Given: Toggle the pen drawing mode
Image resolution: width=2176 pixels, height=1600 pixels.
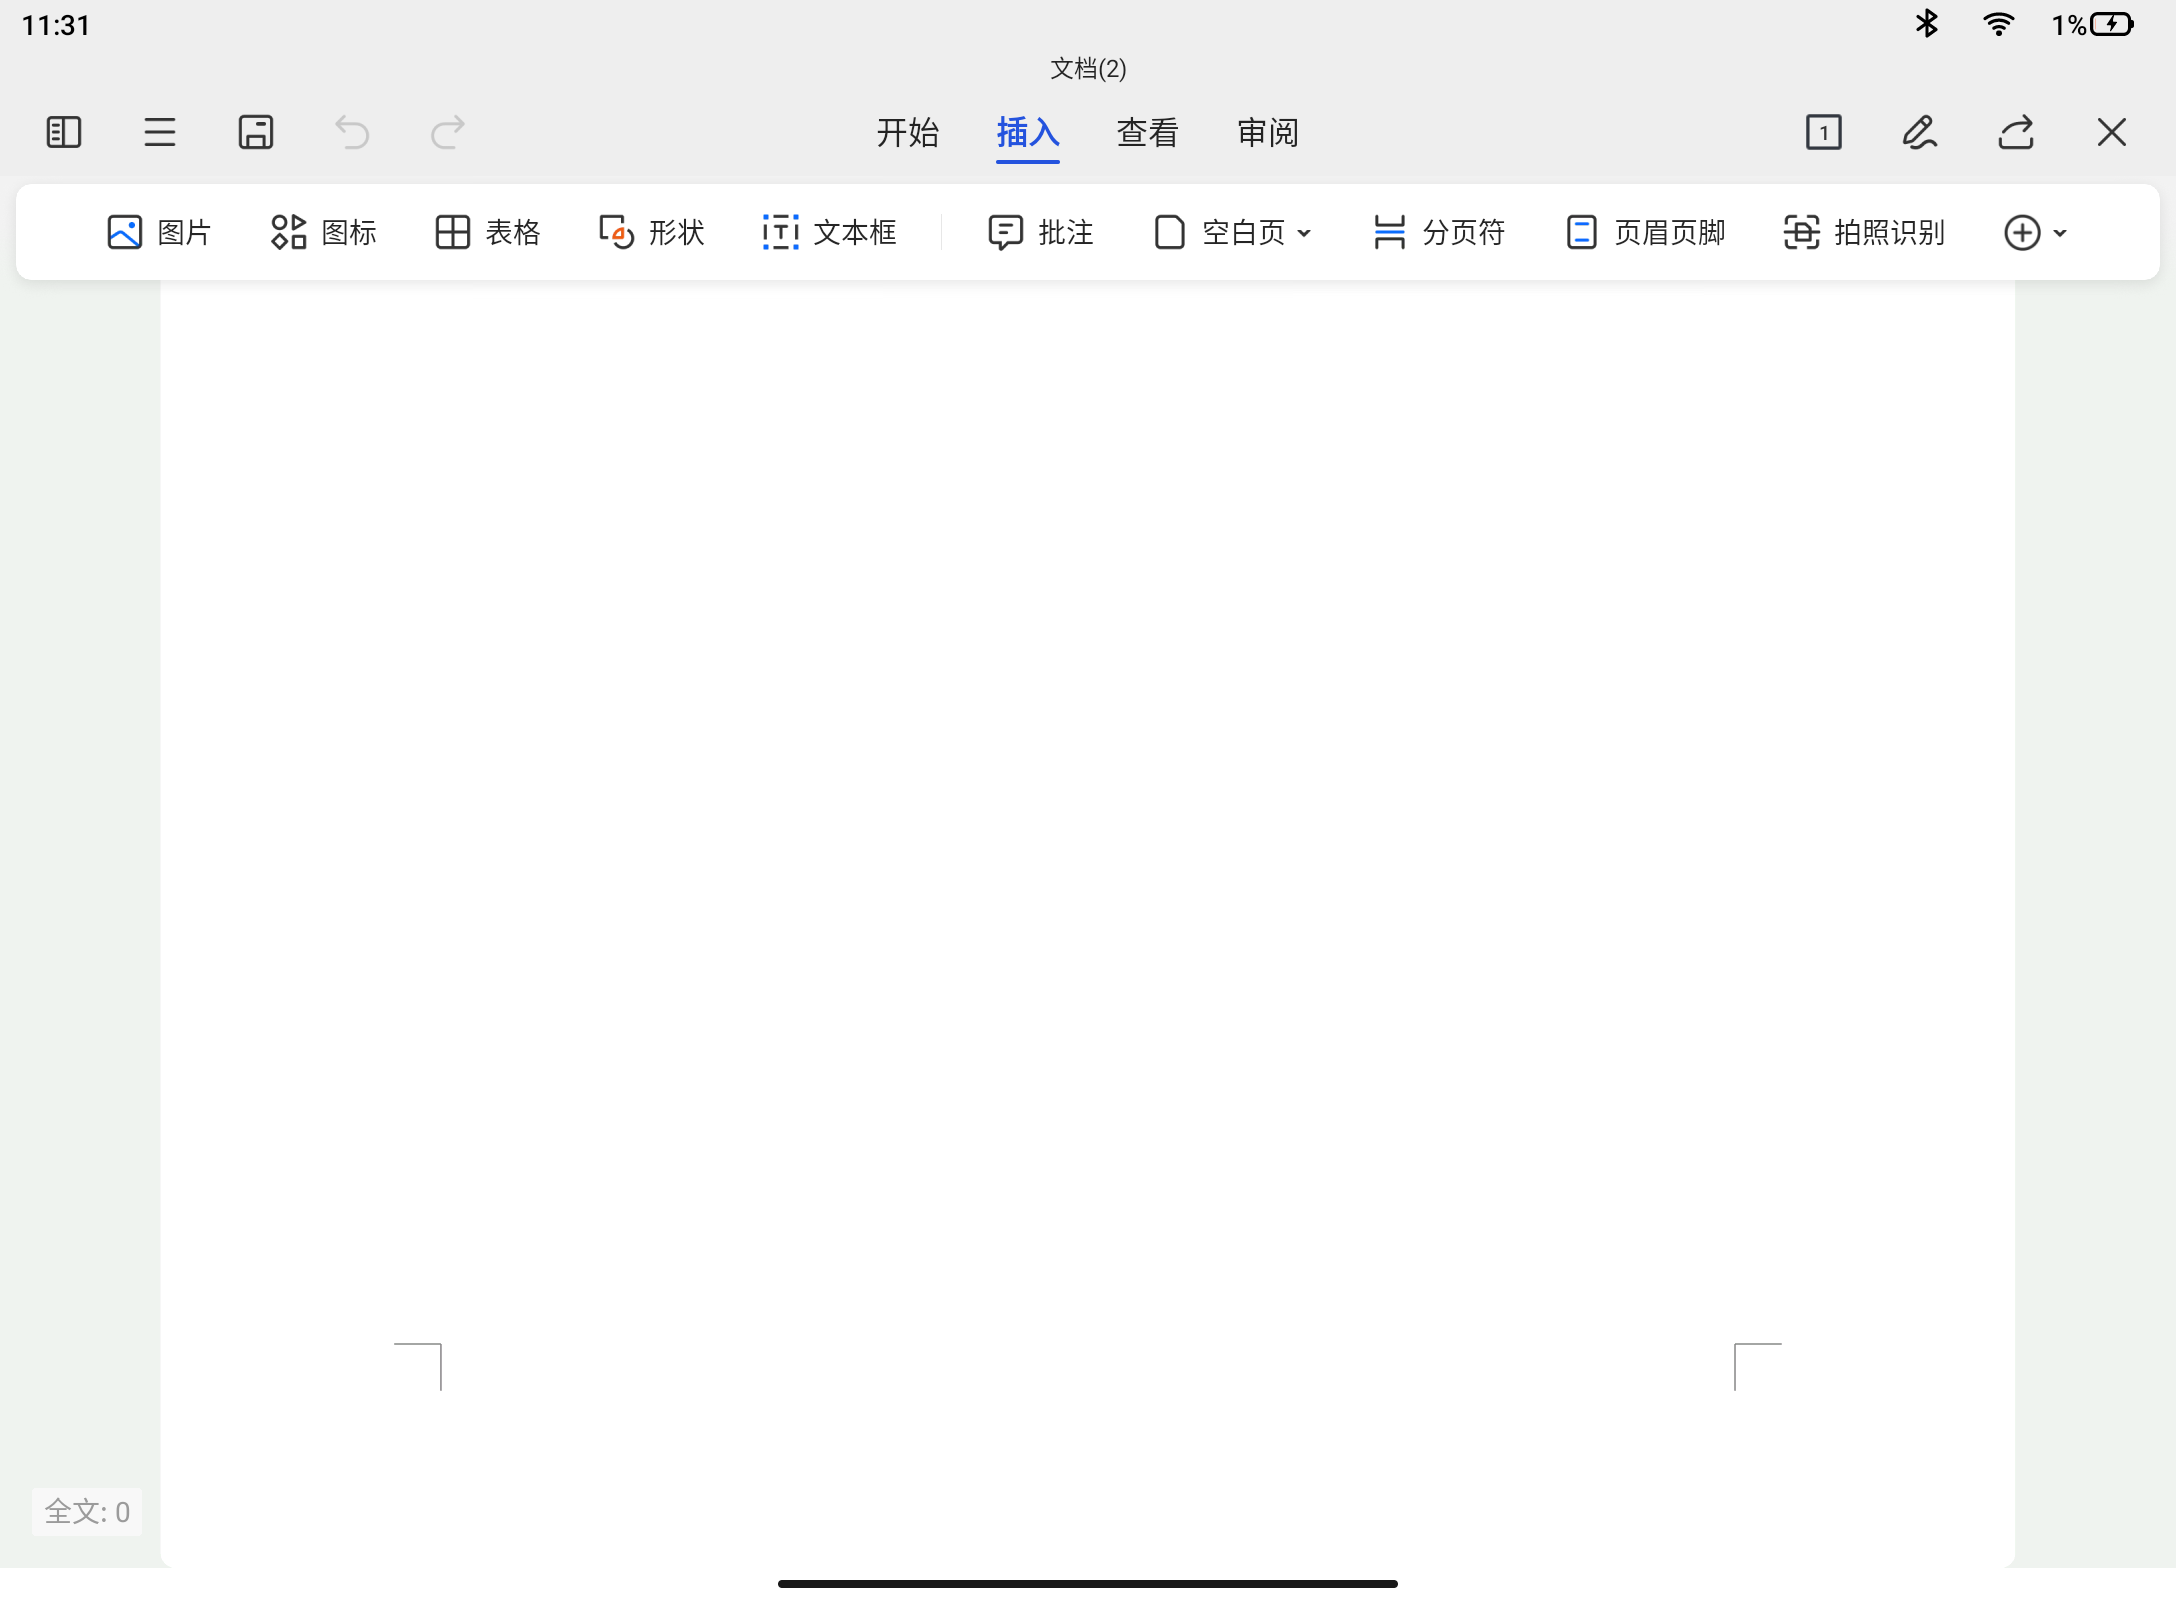Looking at the screenshot, I should click(x=1919, y=132).
